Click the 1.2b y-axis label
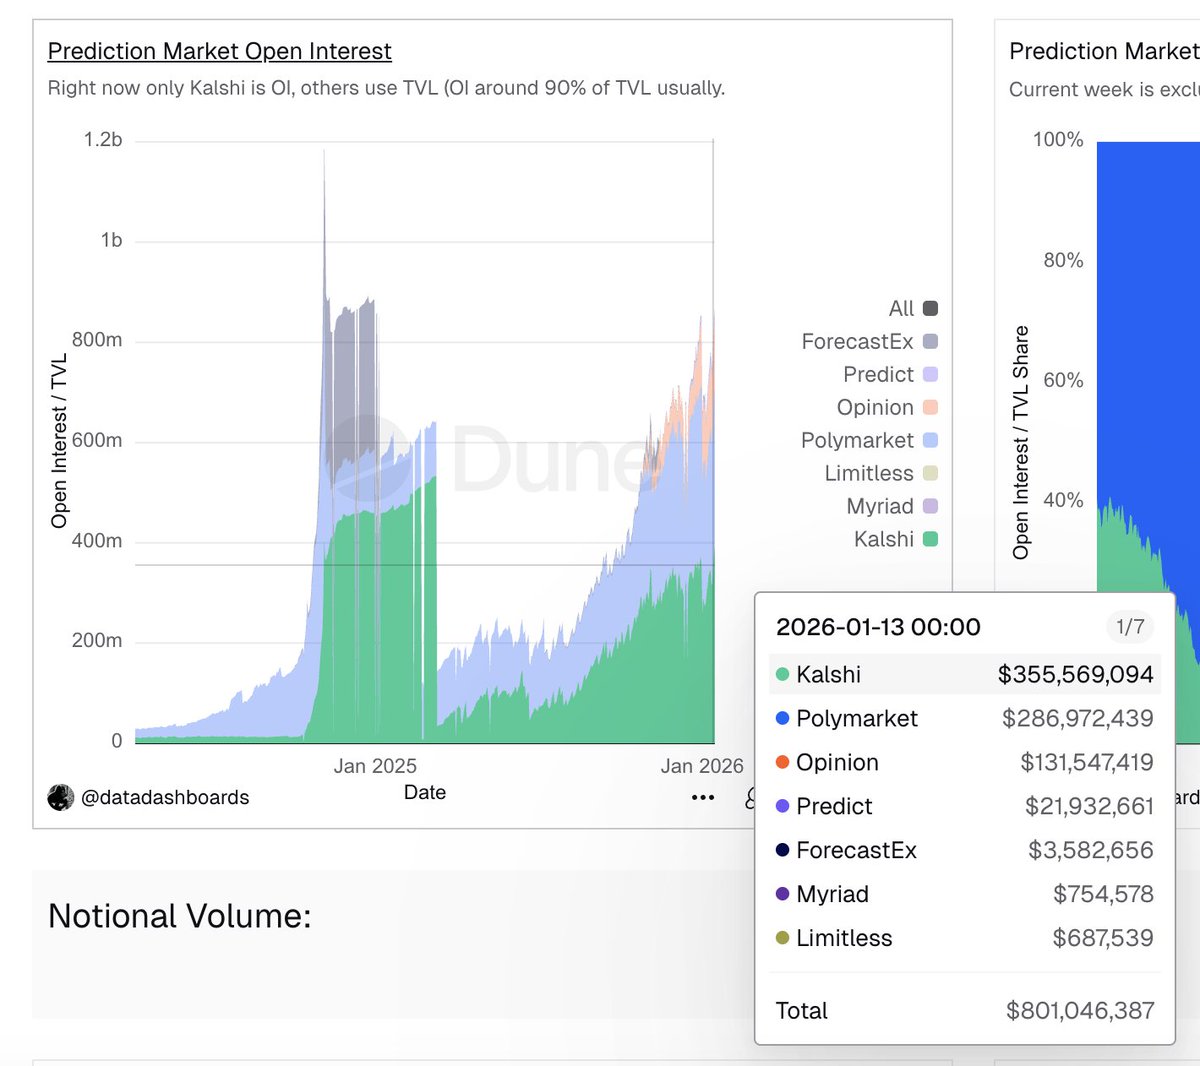The width and height of the screenshot is (1200, 1066). tap(103, 139)
